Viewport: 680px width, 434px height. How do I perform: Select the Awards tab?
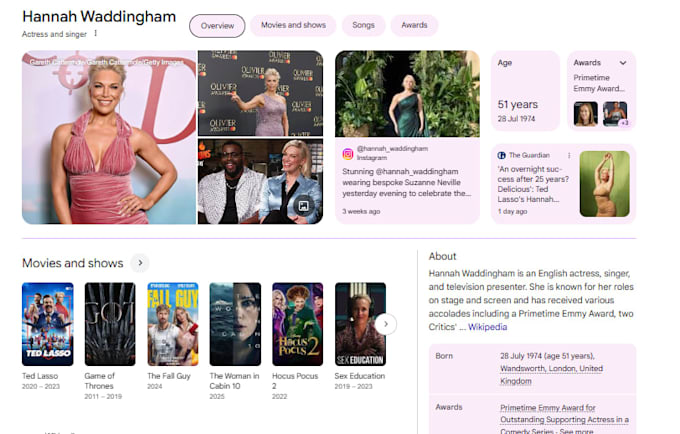414,25
